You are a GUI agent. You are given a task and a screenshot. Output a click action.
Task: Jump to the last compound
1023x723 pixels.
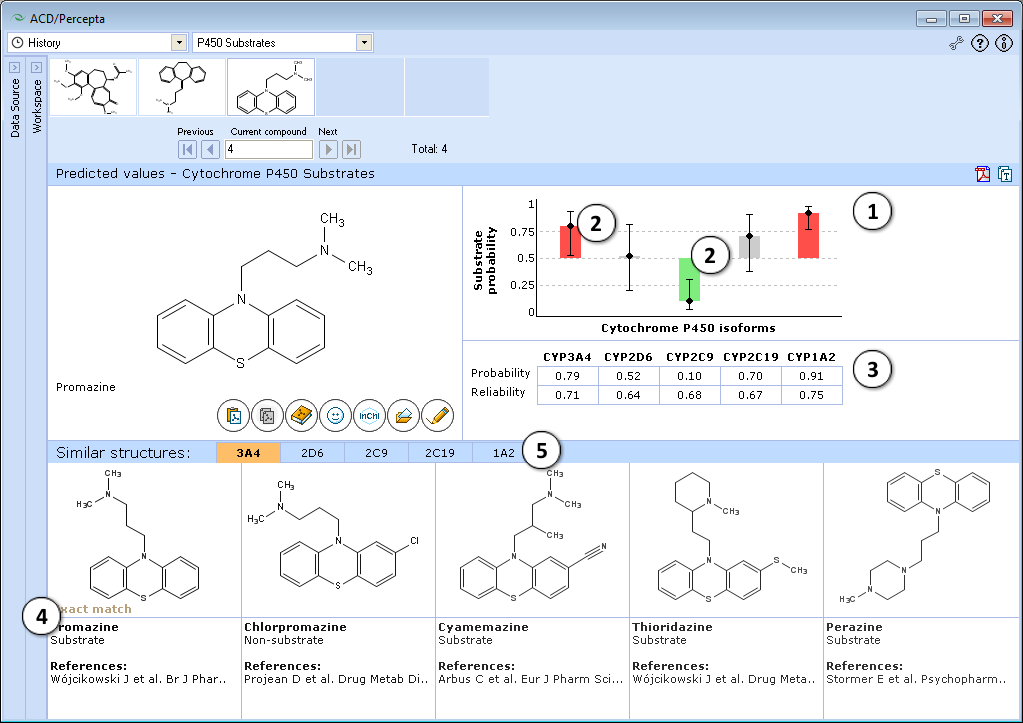point(352,149)
